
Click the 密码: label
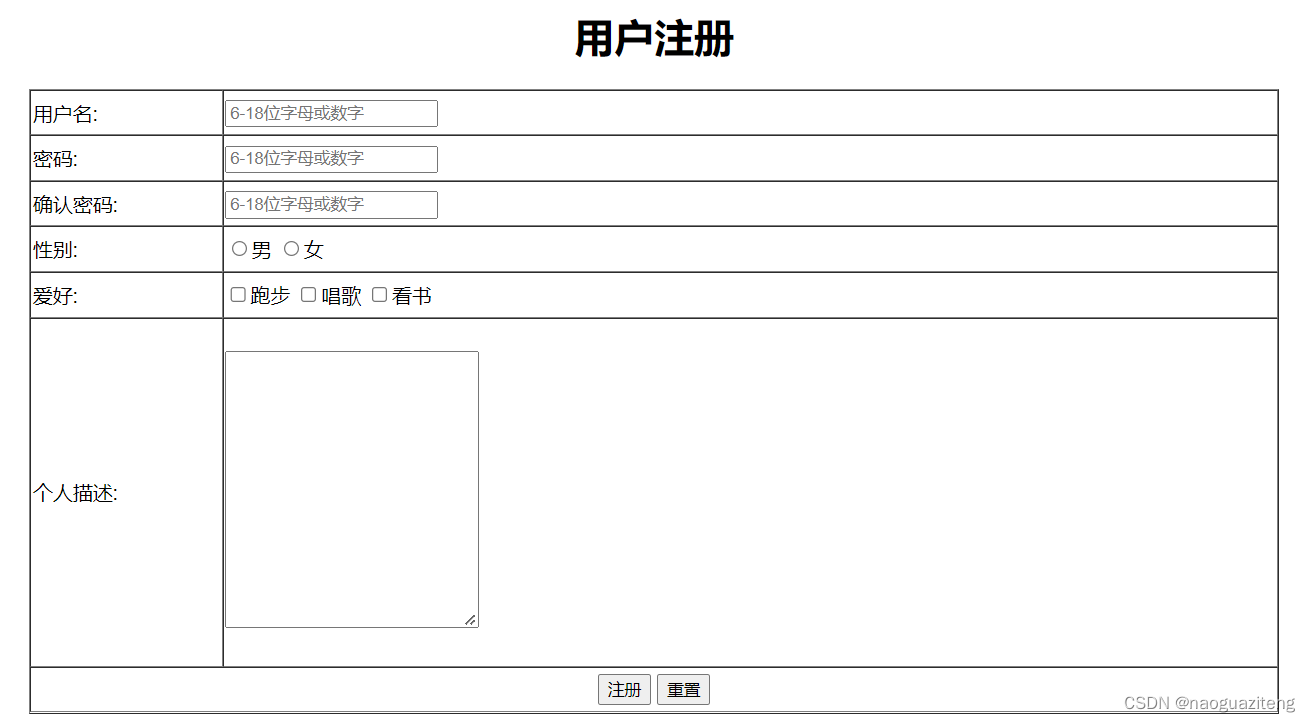pyautogui.click(x=55, y=159)
